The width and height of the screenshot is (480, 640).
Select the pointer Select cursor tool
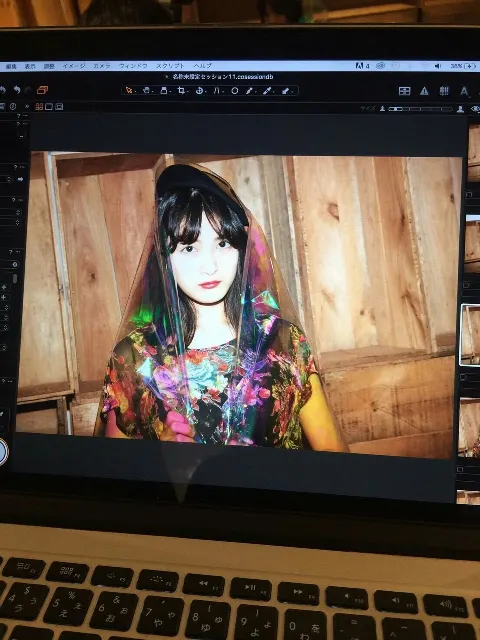(129, 90)
